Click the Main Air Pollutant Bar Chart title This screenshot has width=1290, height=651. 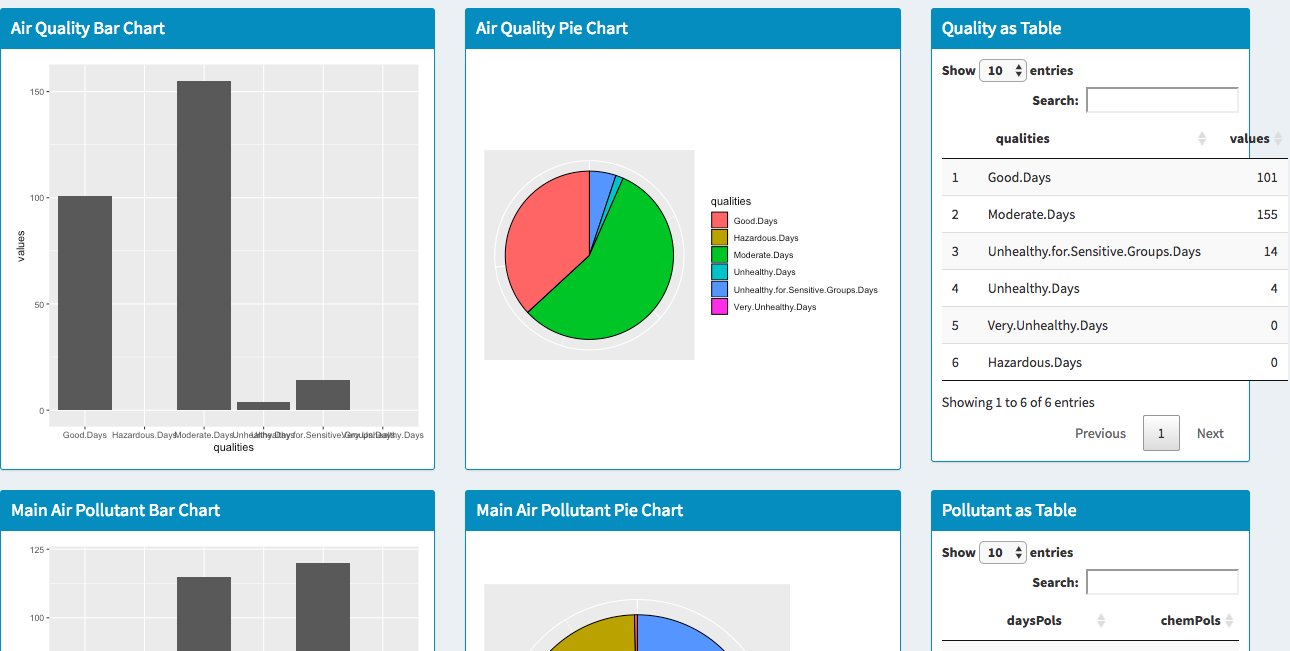[x=116, y=510]
